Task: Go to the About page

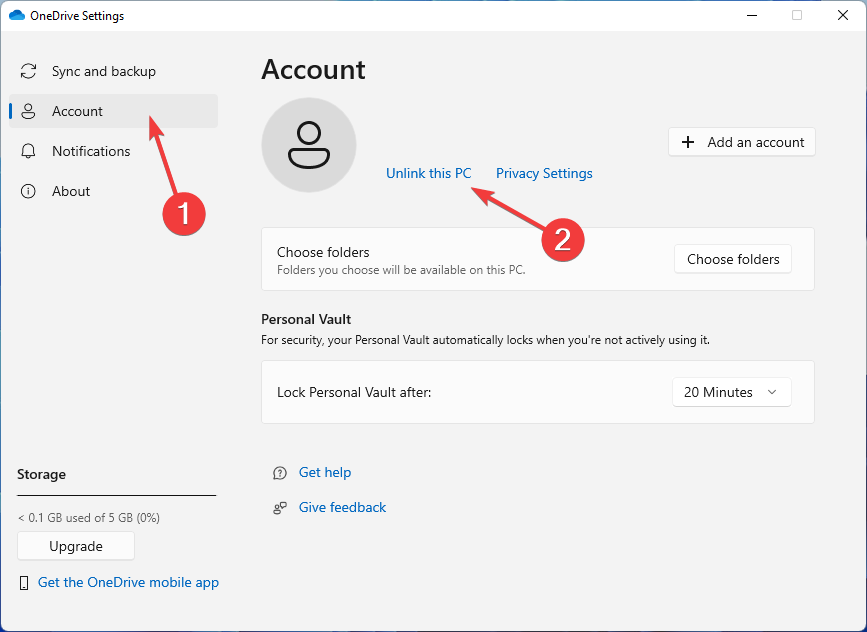Action: 113,191
